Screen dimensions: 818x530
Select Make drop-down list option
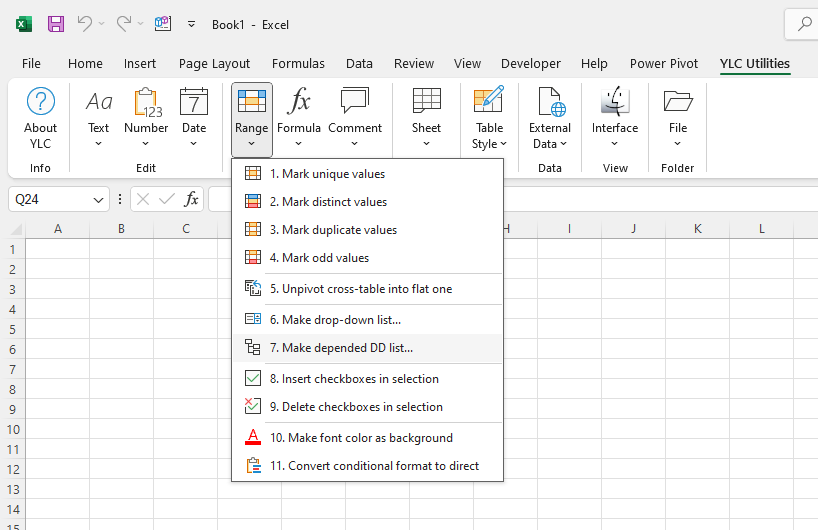pyautogui.click(x=335, y=320)
